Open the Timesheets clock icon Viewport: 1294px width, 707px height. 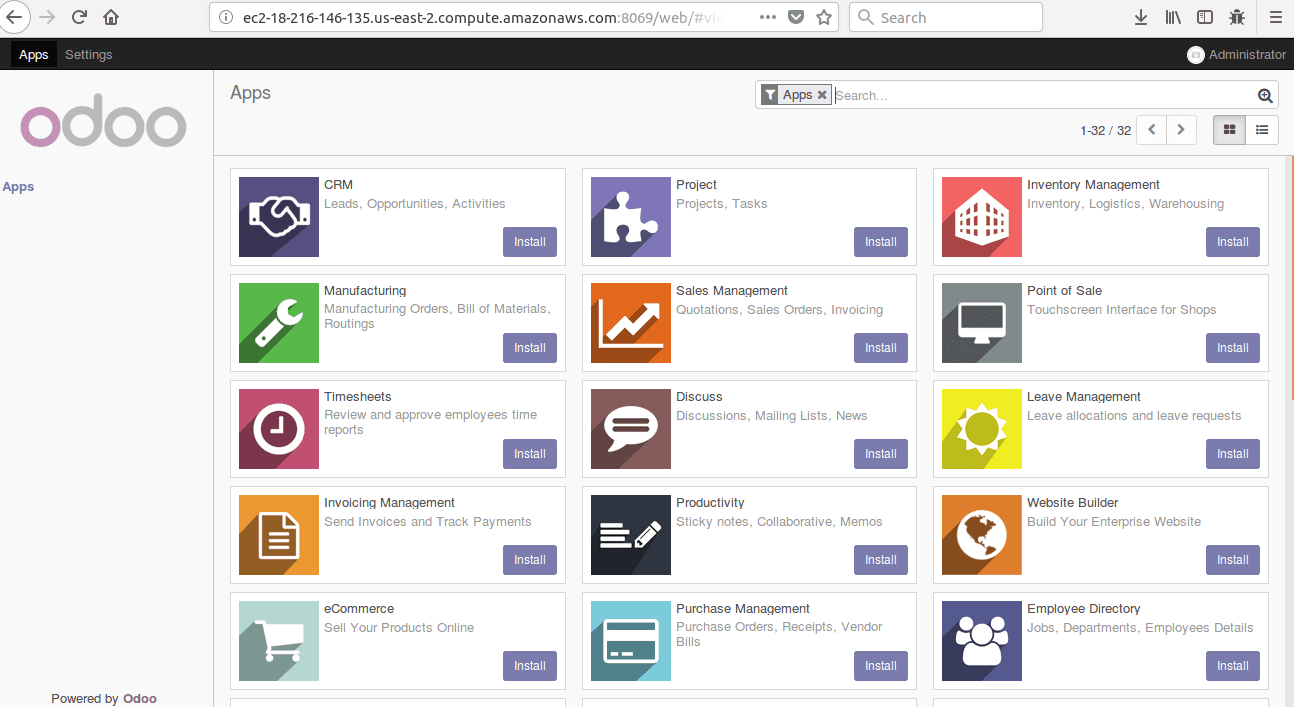(279, 429)
